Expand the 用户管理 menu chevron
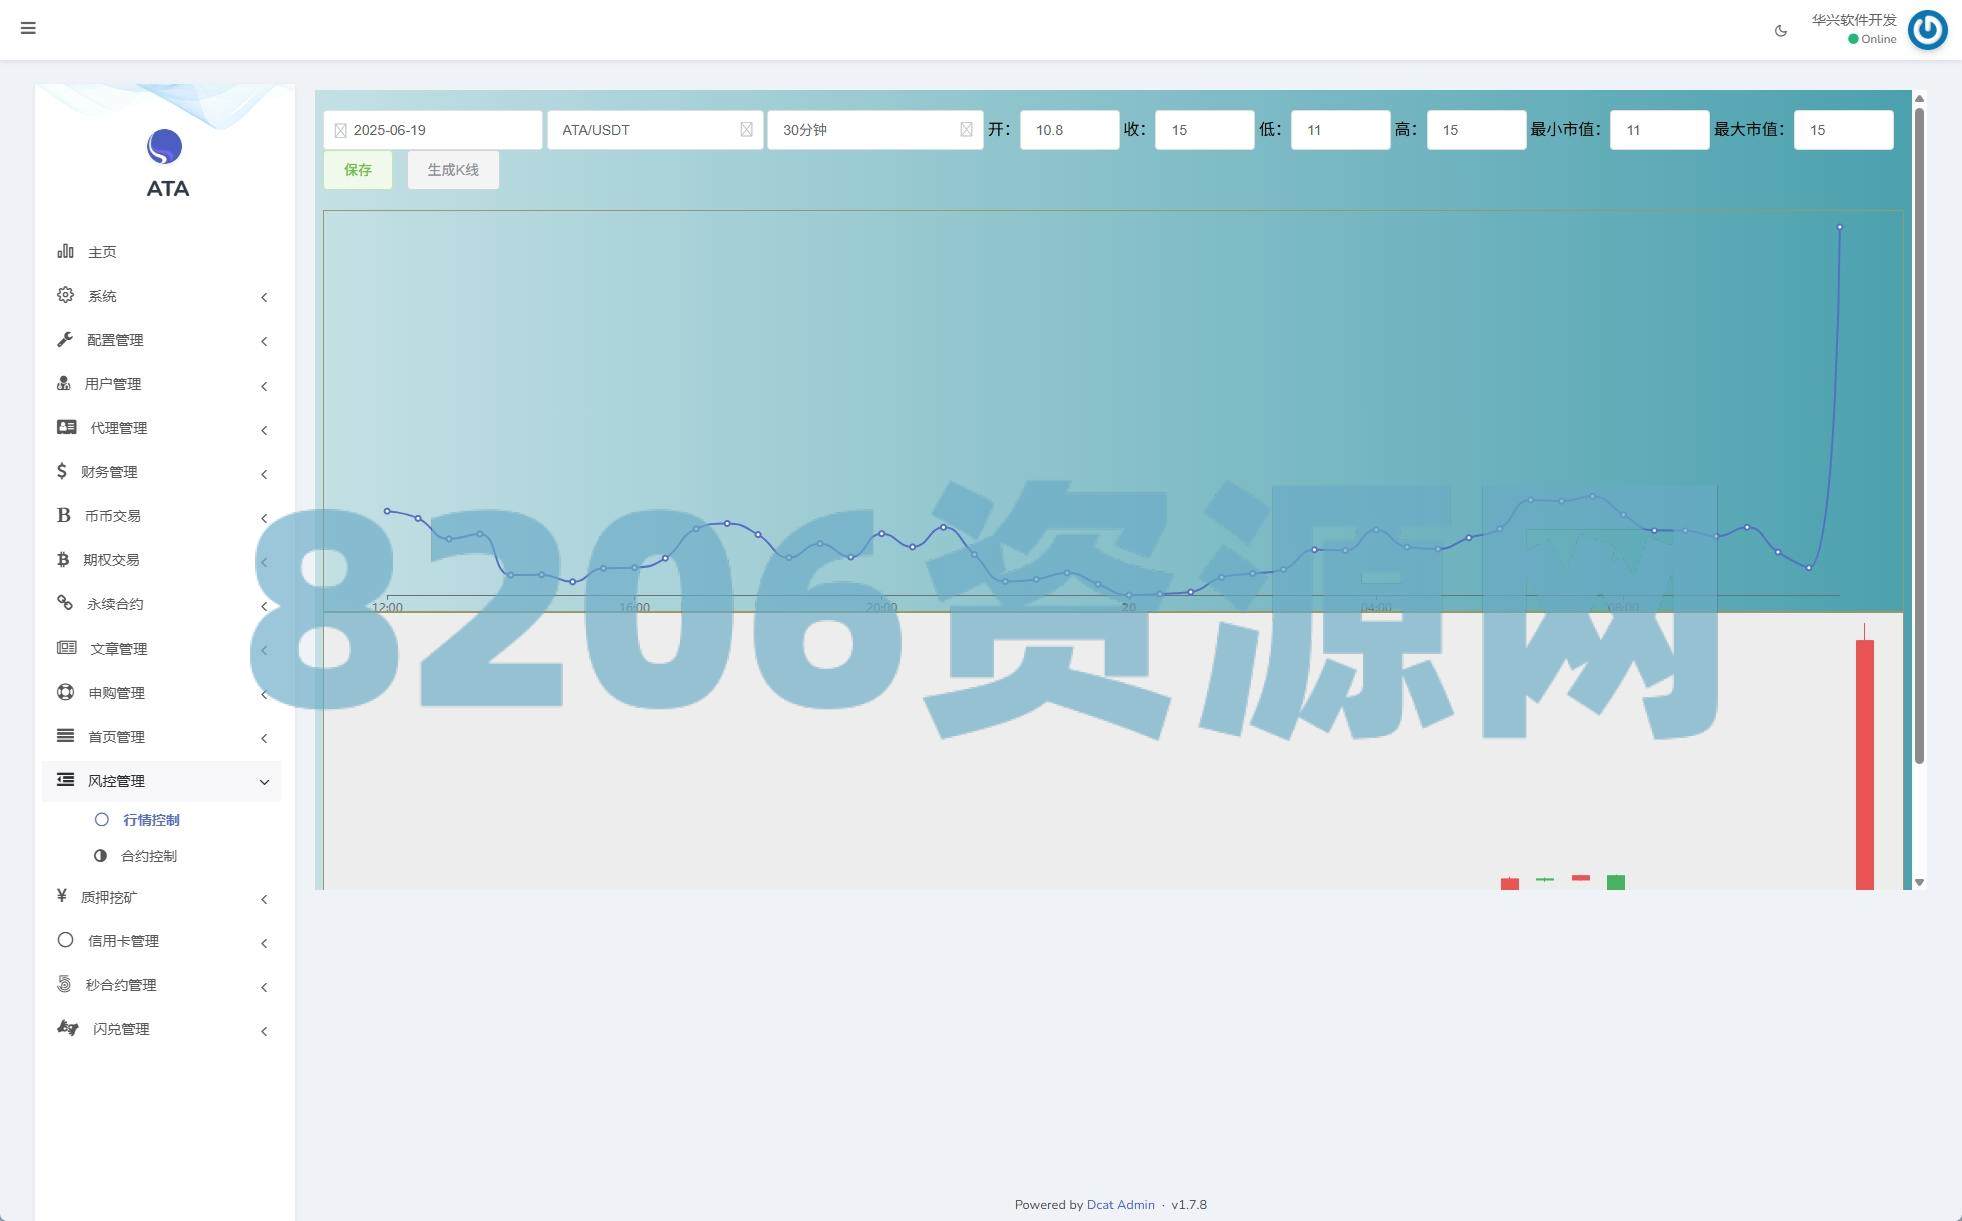1962x1221 pixels. (x=264, y=385)
